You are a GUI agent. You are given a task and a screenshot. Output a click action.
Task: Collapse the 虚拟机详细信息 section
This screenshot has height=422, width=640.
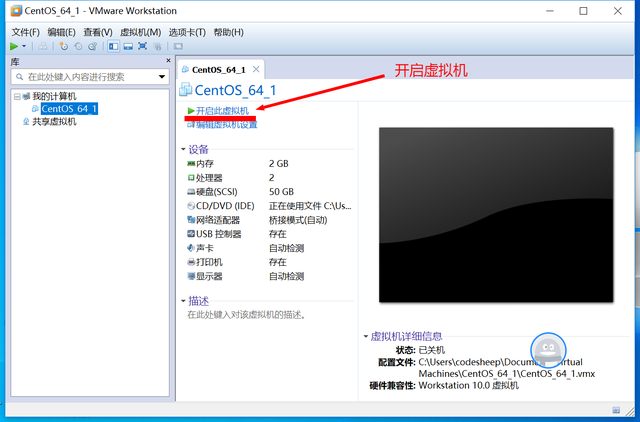(366, 336)
